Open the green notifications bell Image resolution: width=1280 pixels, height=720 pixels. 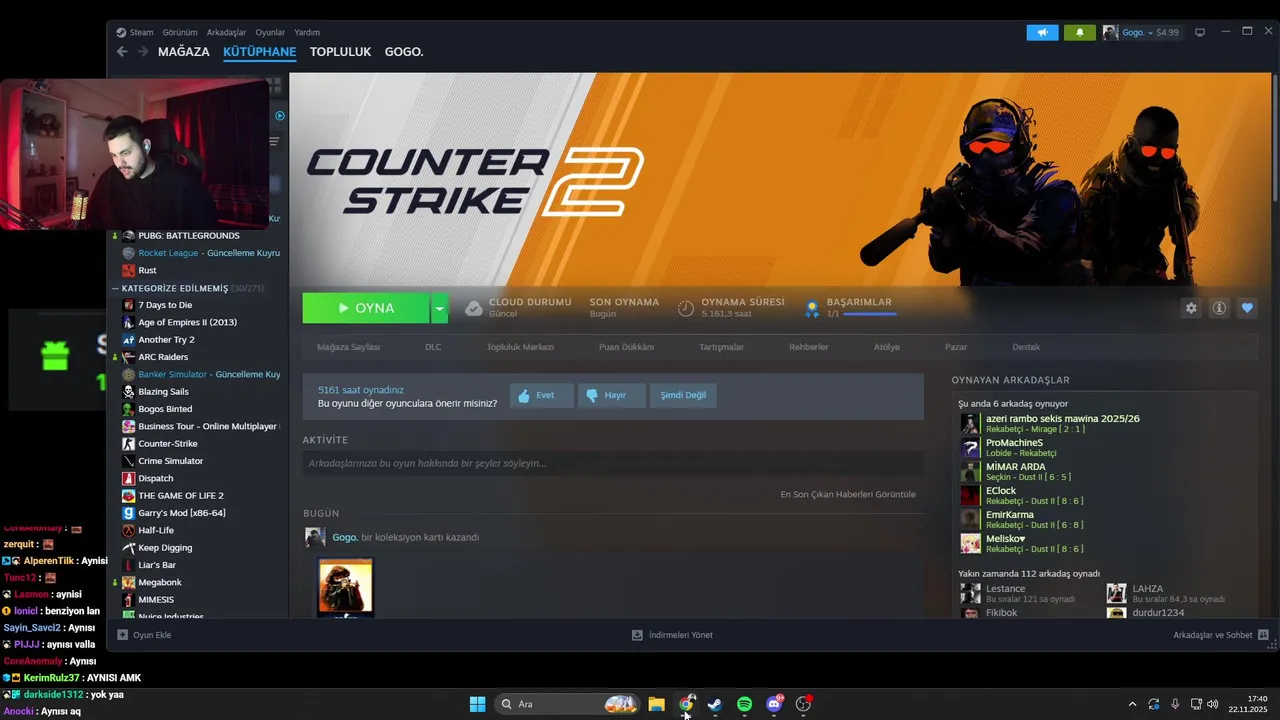pos(1079,32)
